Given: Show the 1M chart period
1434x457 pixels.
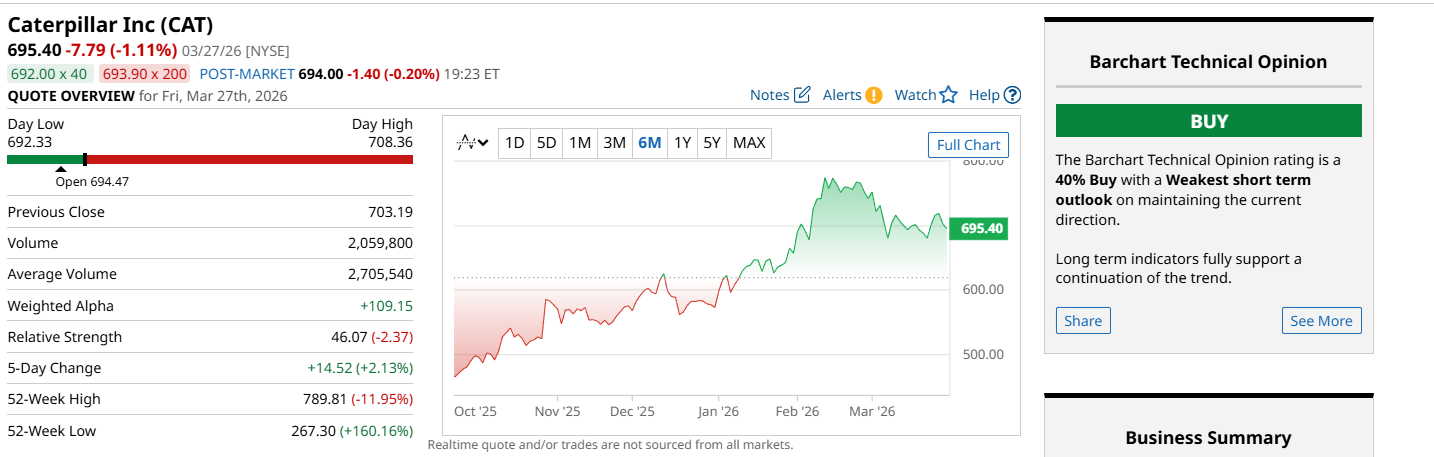Looking at the screenshot, I should pyautogui.click(x=580, y=143).
